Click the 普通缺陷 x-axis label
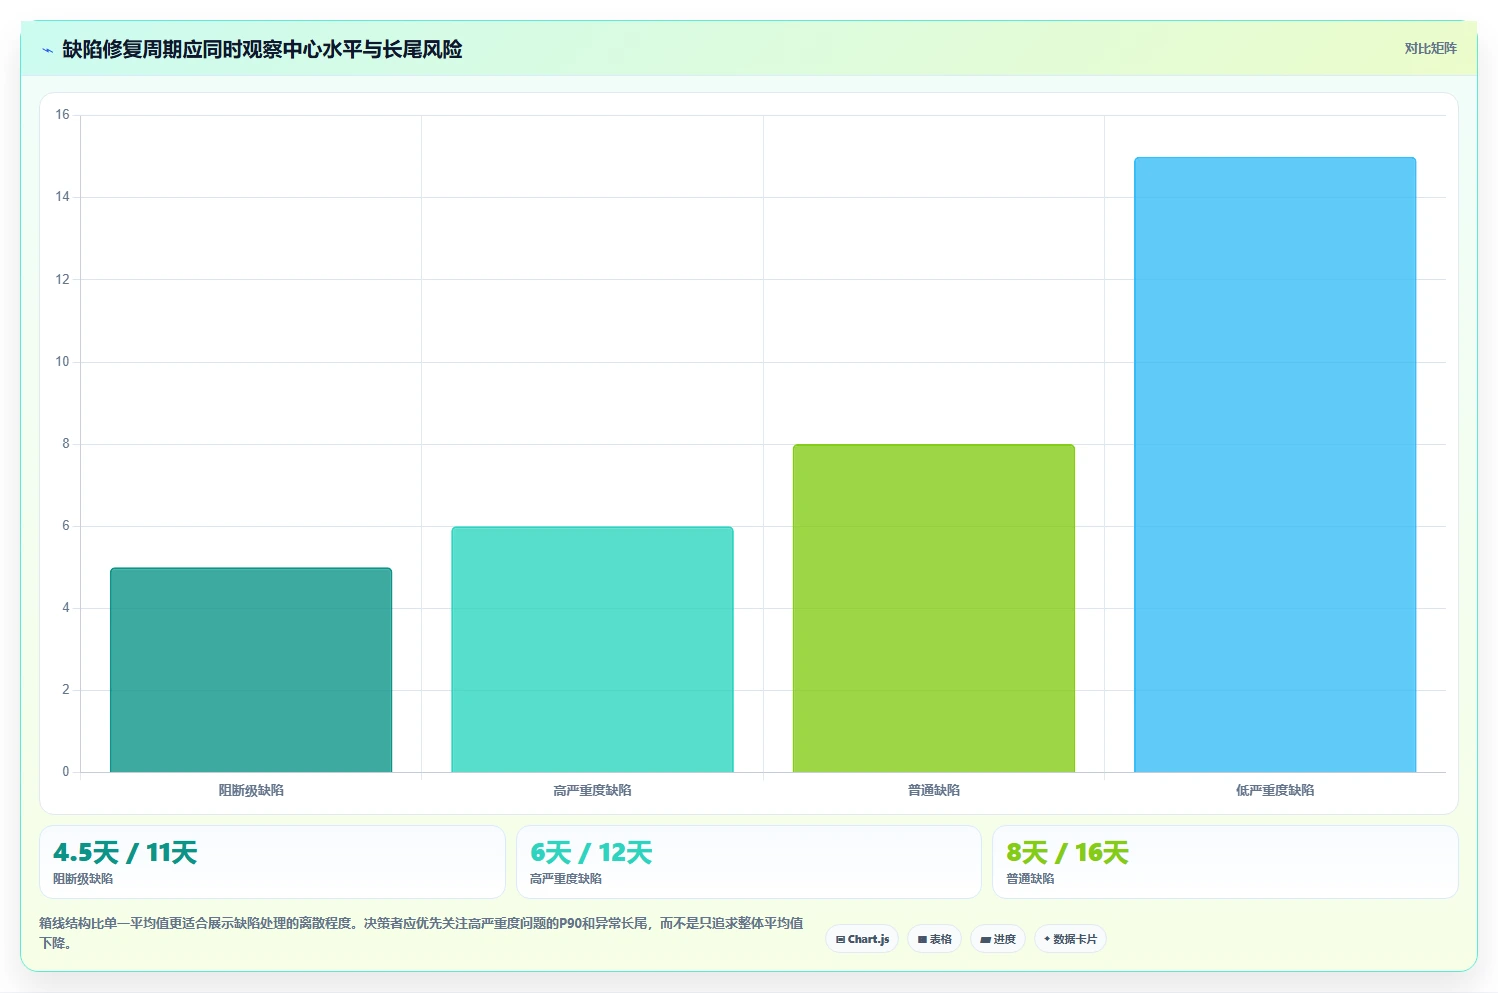 (934, 790)
